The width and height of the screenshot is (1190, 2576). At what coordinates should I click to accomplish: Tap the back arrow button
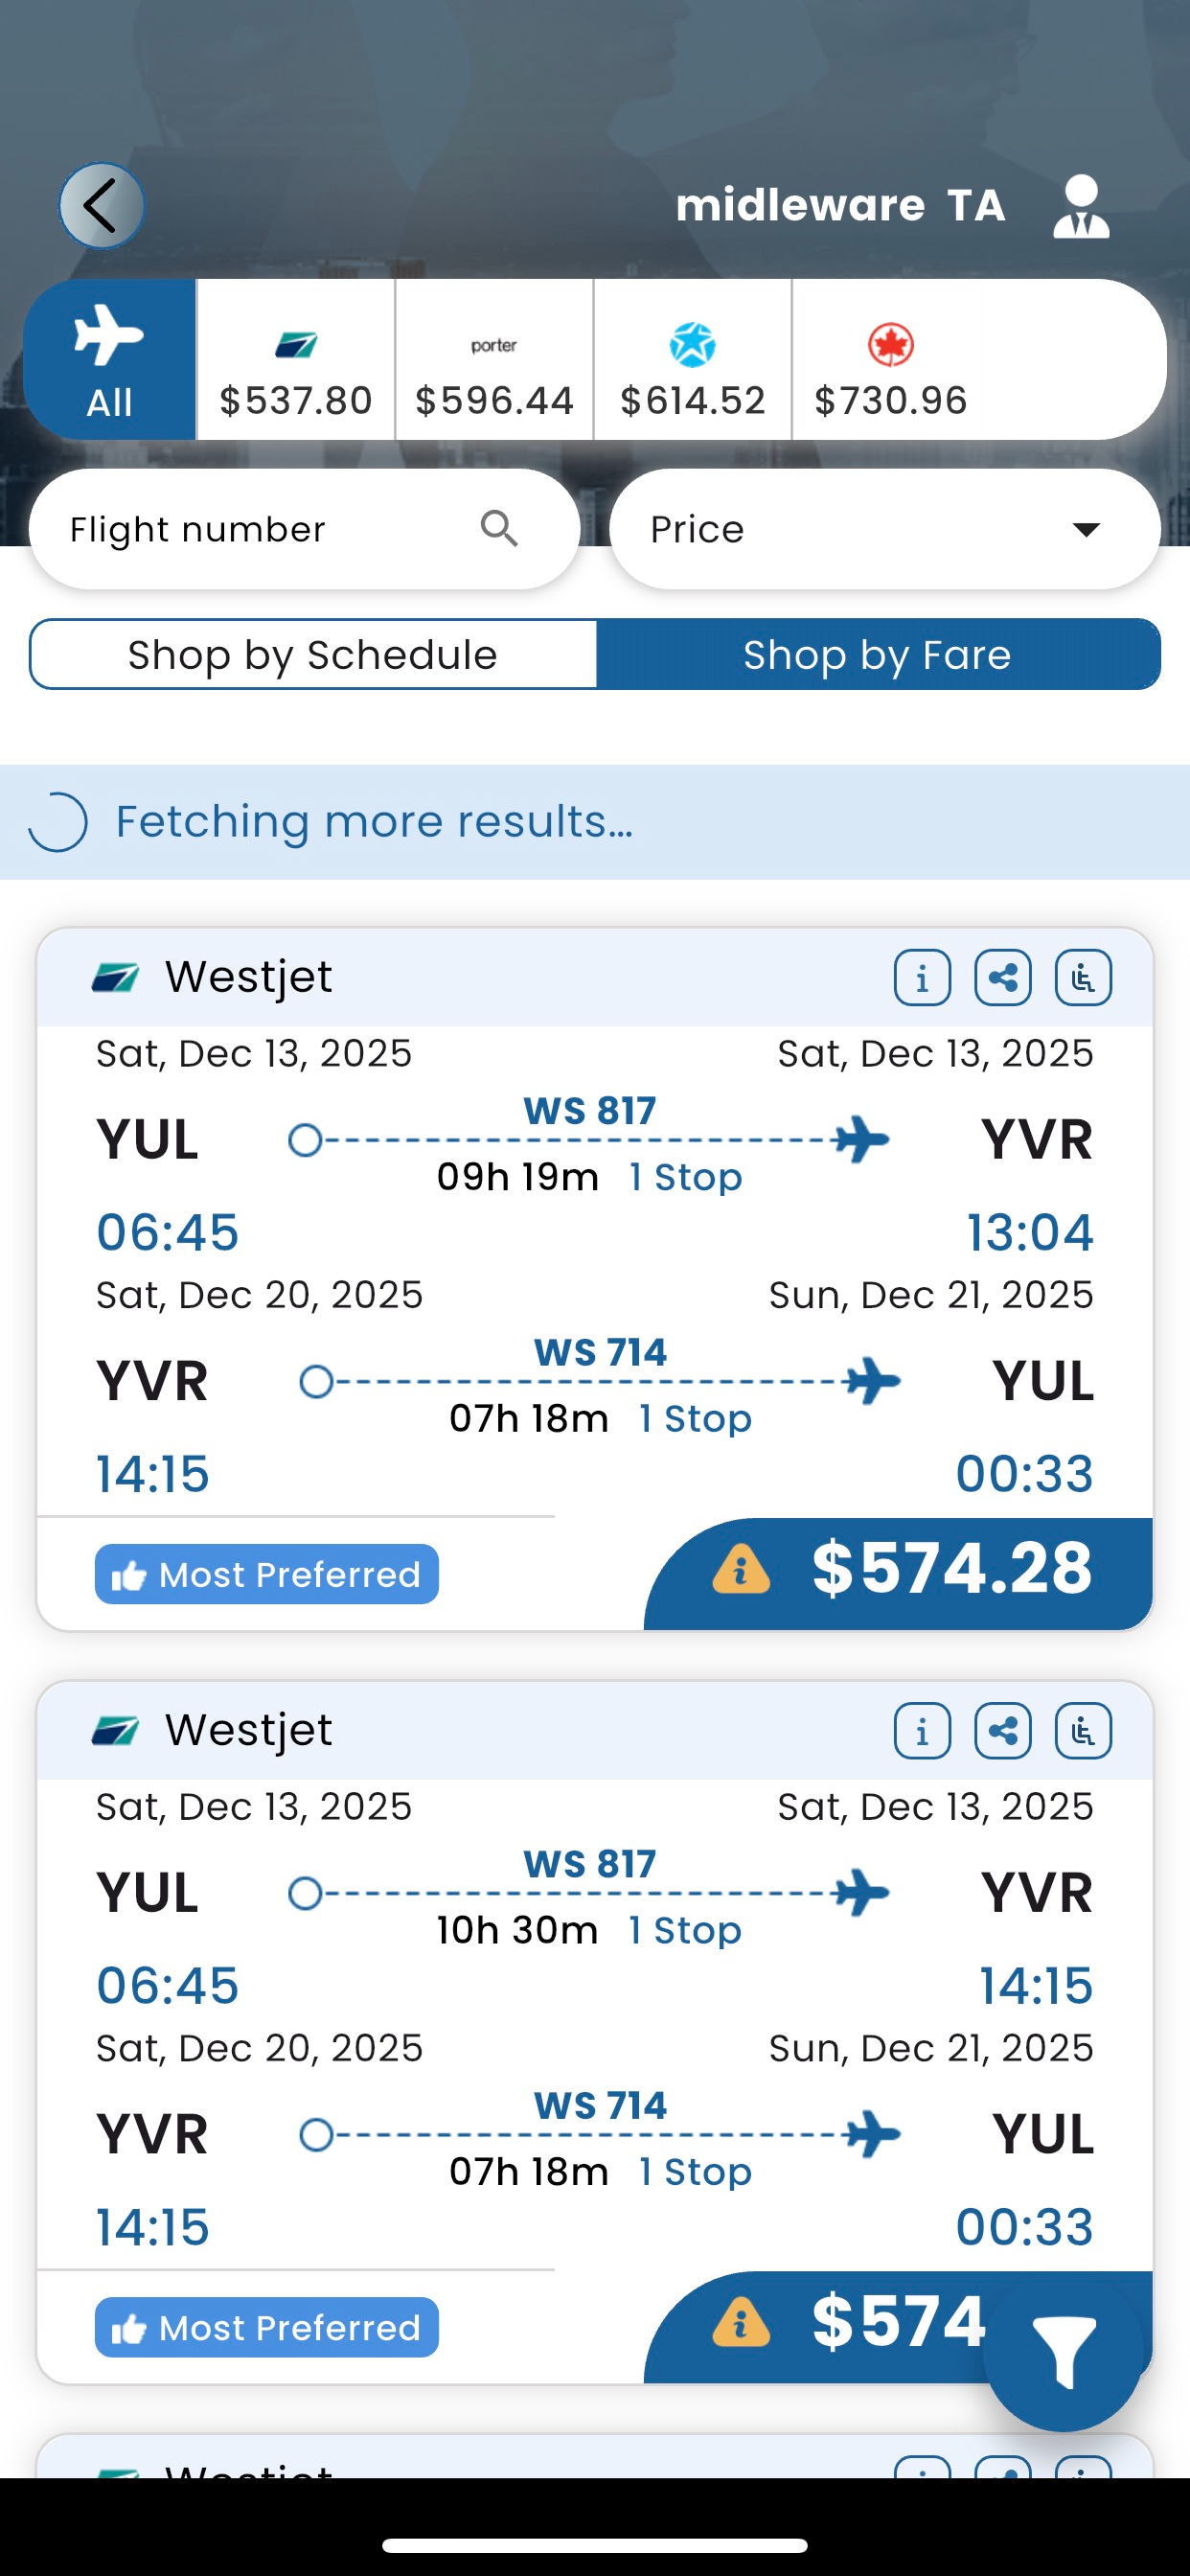point(101,206)
